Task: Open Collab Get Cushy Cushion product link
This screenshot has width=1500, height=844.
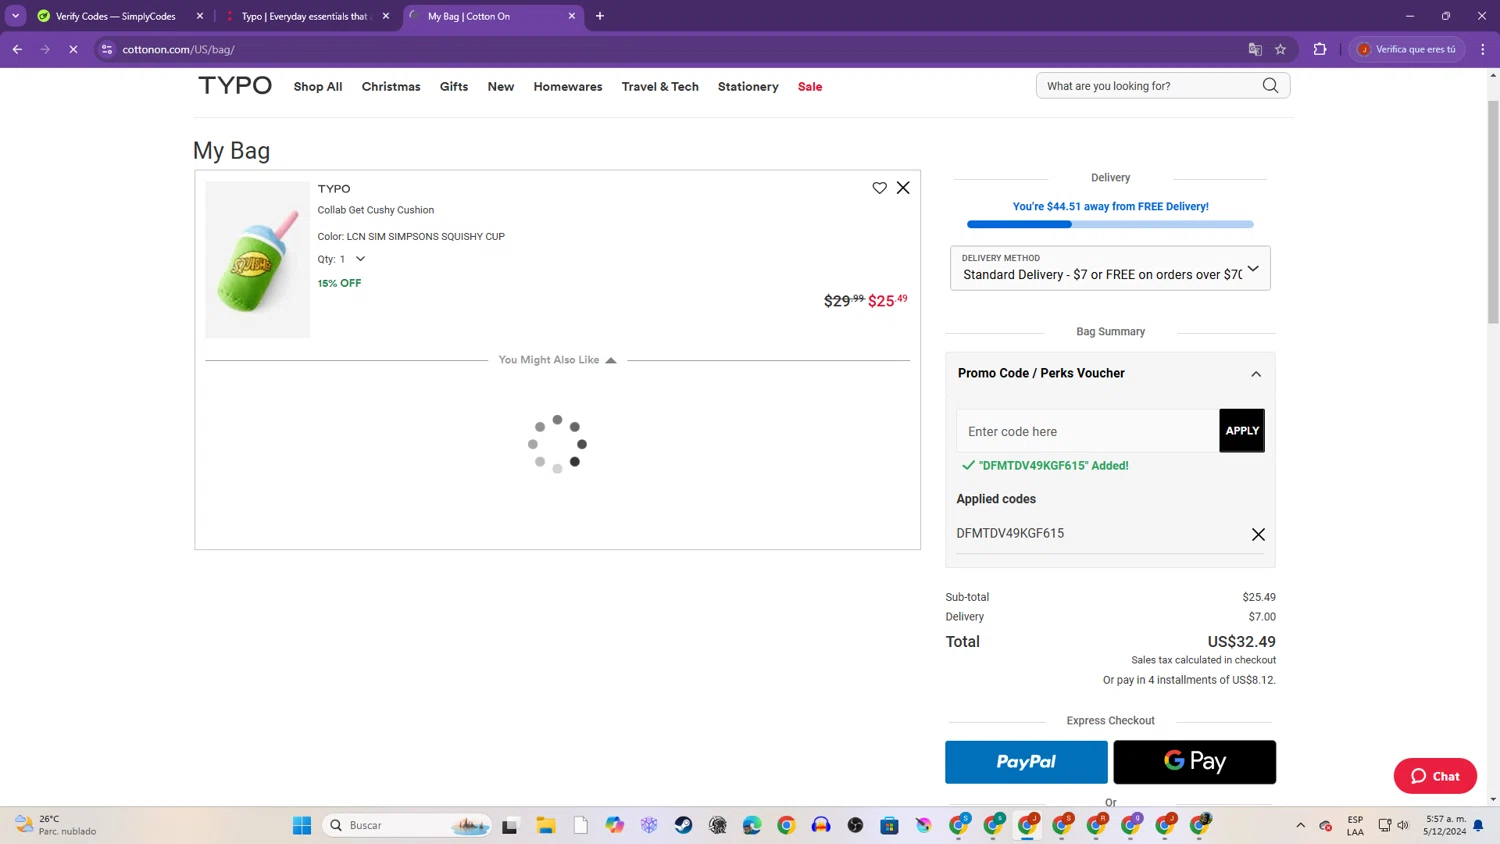Action: [x=376, y=210]
